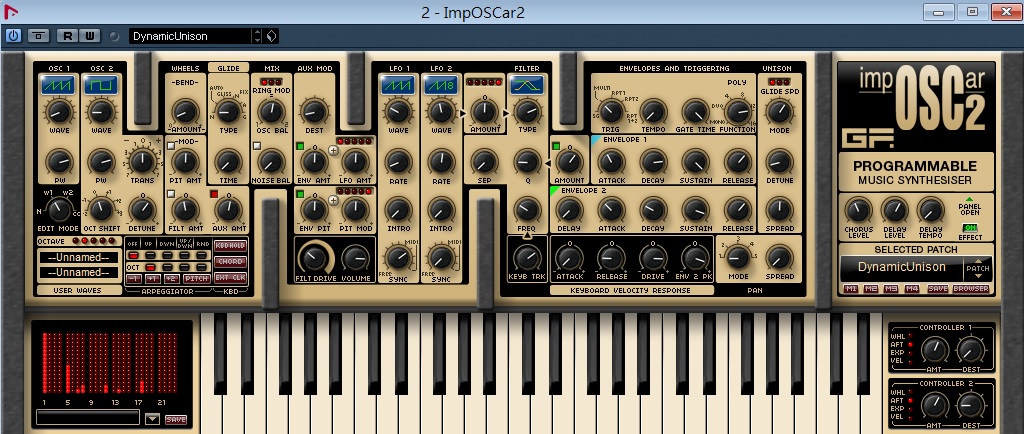
Task: Enable arpeggiator UP mode button
Action: 151,253
